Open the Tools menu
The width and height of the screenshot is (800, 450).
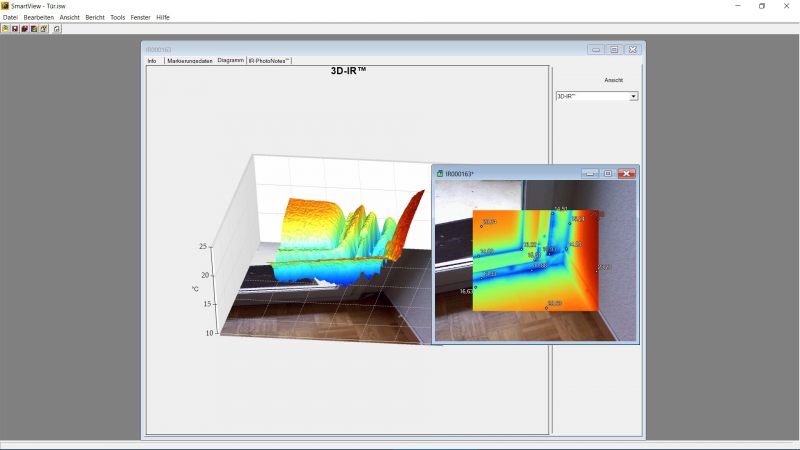tap(118, 17)
